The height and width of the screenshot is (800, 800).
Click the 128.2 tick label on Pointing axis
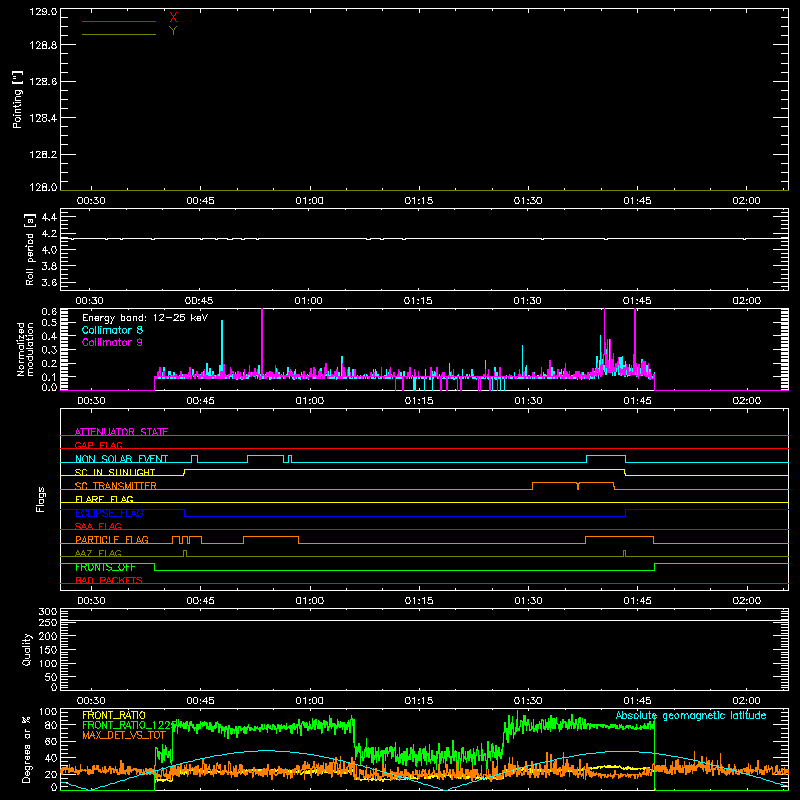click(x=43, y=155)
